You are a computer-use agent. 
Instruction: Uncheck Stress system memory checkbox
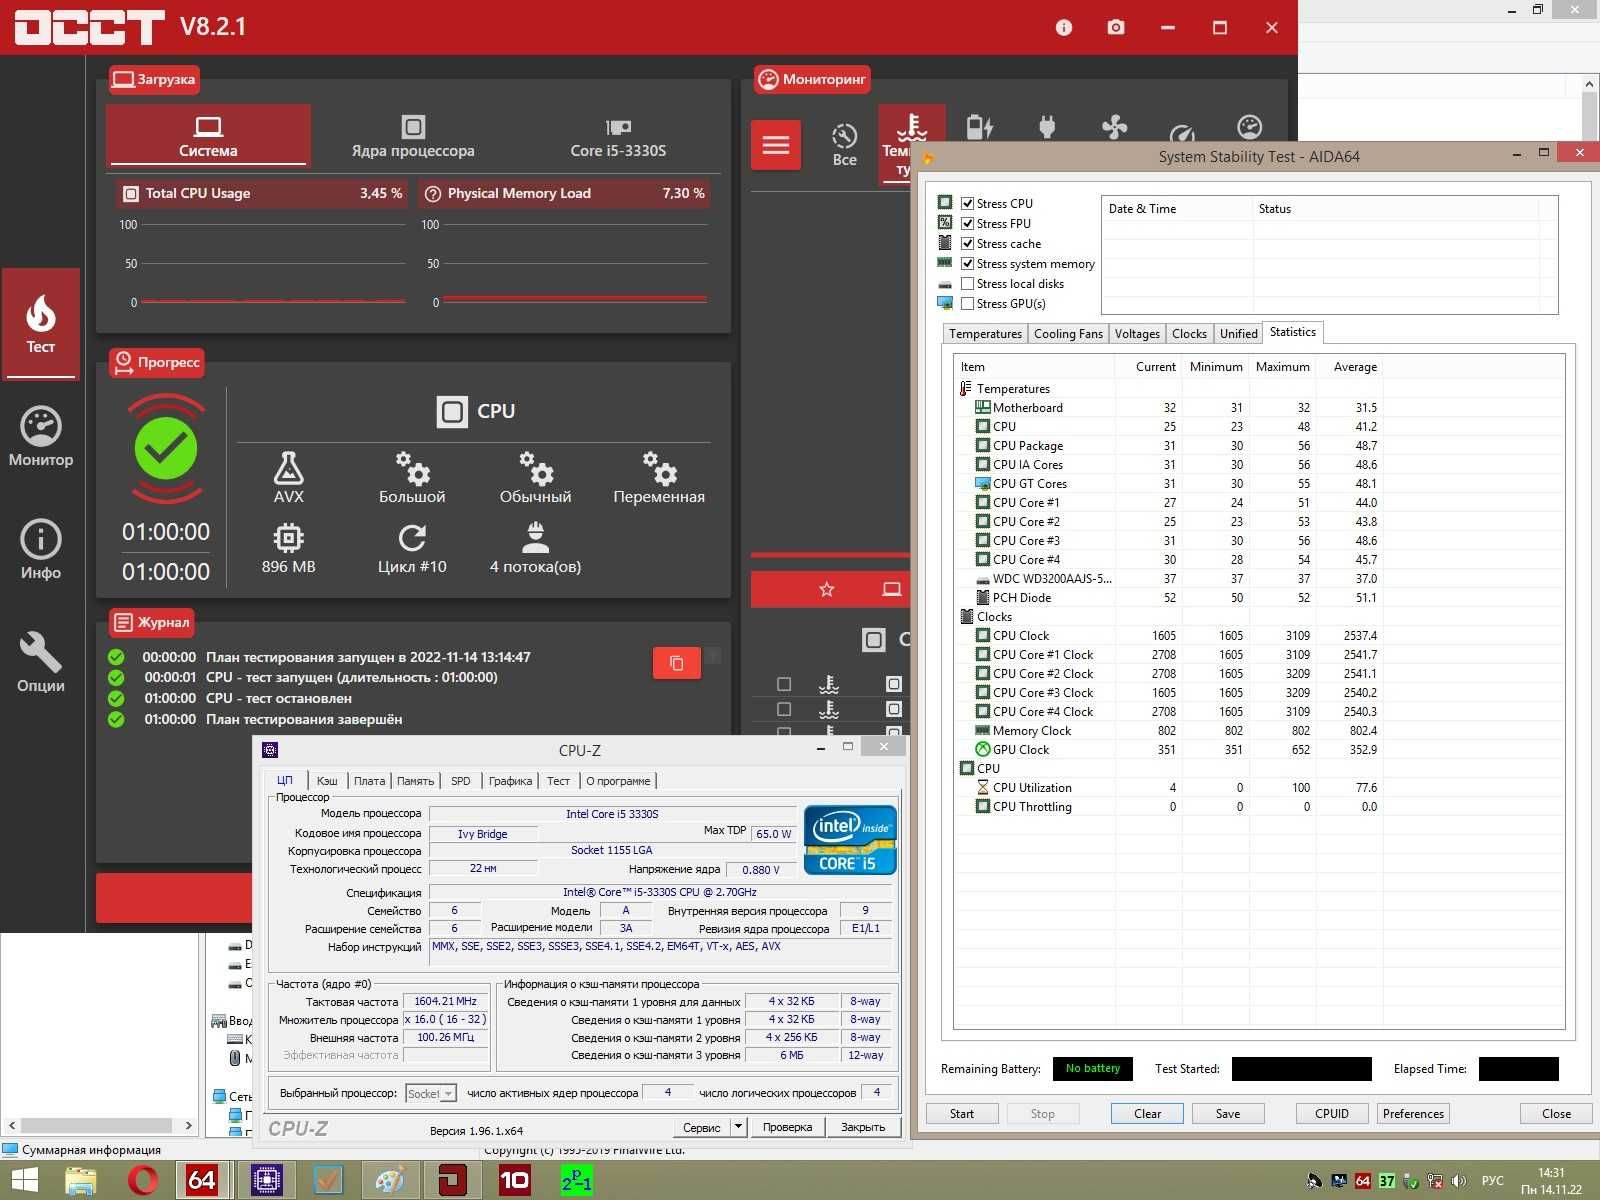pos(967,263)
